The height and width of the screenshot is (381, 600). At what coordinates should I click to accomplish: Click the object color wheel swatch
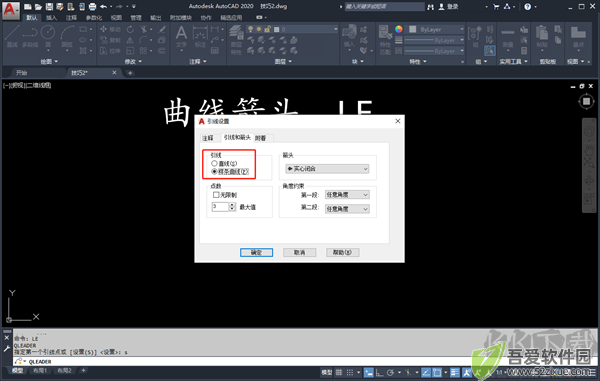pos(399,29)
